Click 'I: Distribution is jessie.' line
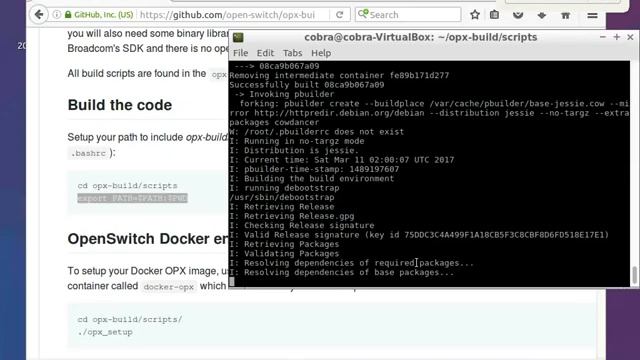The width and height of the screenshot is (640, 360). 294,151
